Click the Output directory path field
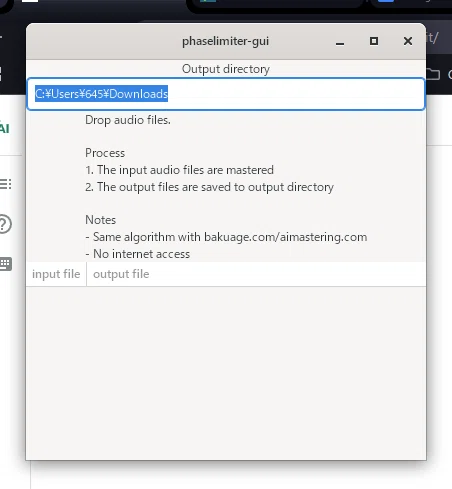Viewport: 452px width, 489px height. pos(226,94)
